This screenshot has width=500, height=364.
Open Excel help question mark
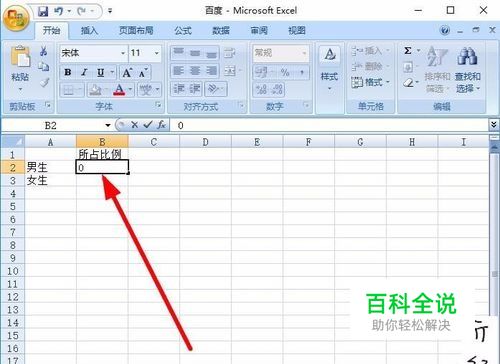point(445,31)
